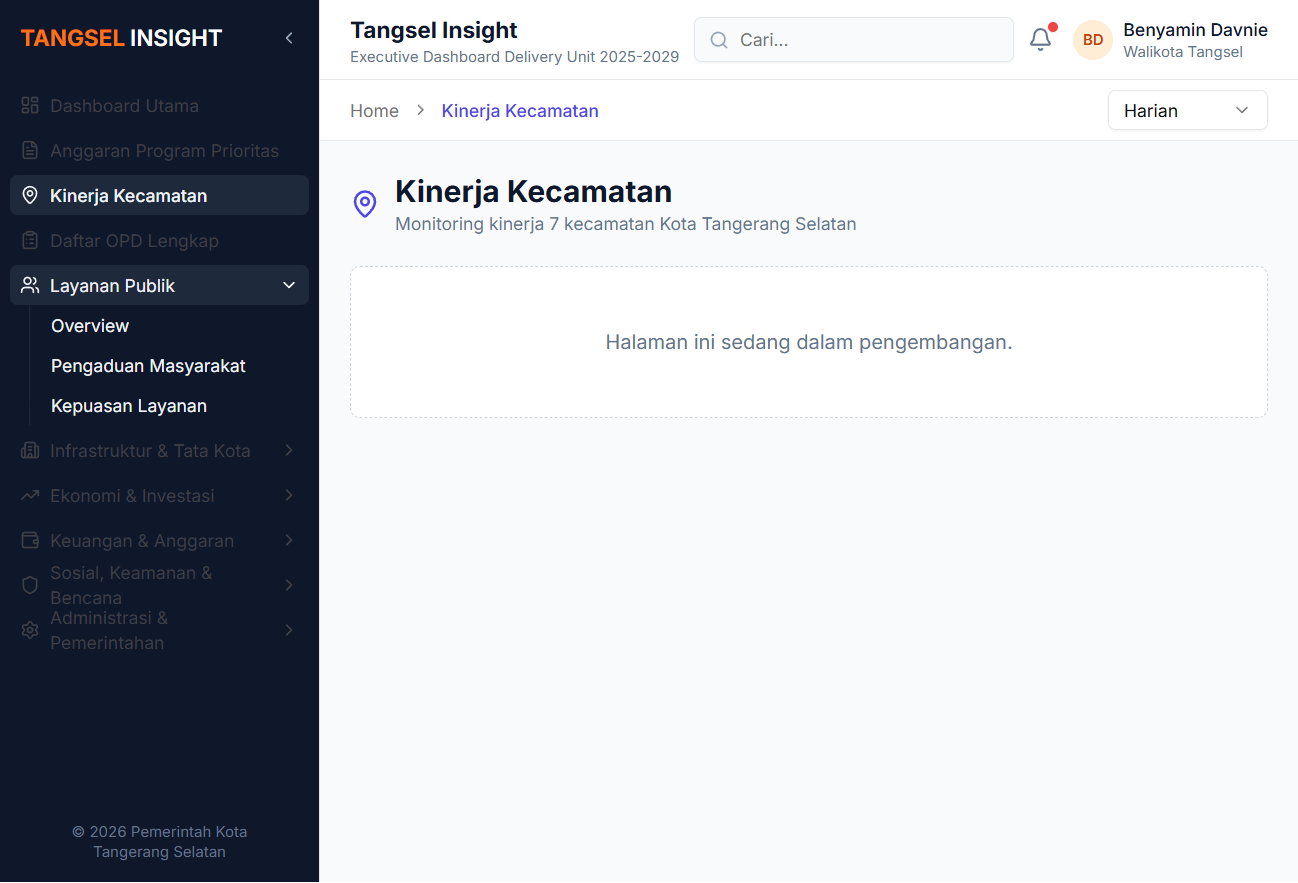Select the Anggaran Program Prioritas document icon
Viewport: 1298px width, 883px height.
(x=28, y=150)
